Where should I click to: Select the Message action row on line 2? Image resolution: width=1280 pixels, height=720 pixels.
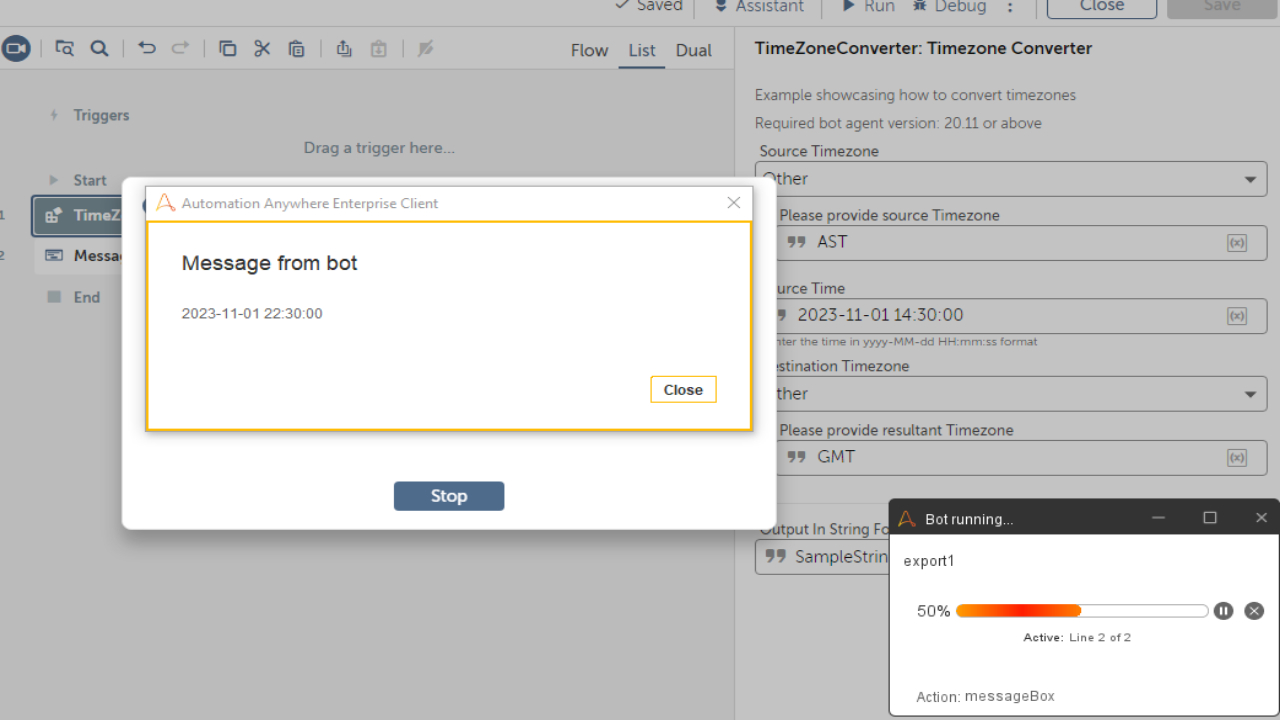click(x=78, y=256)
